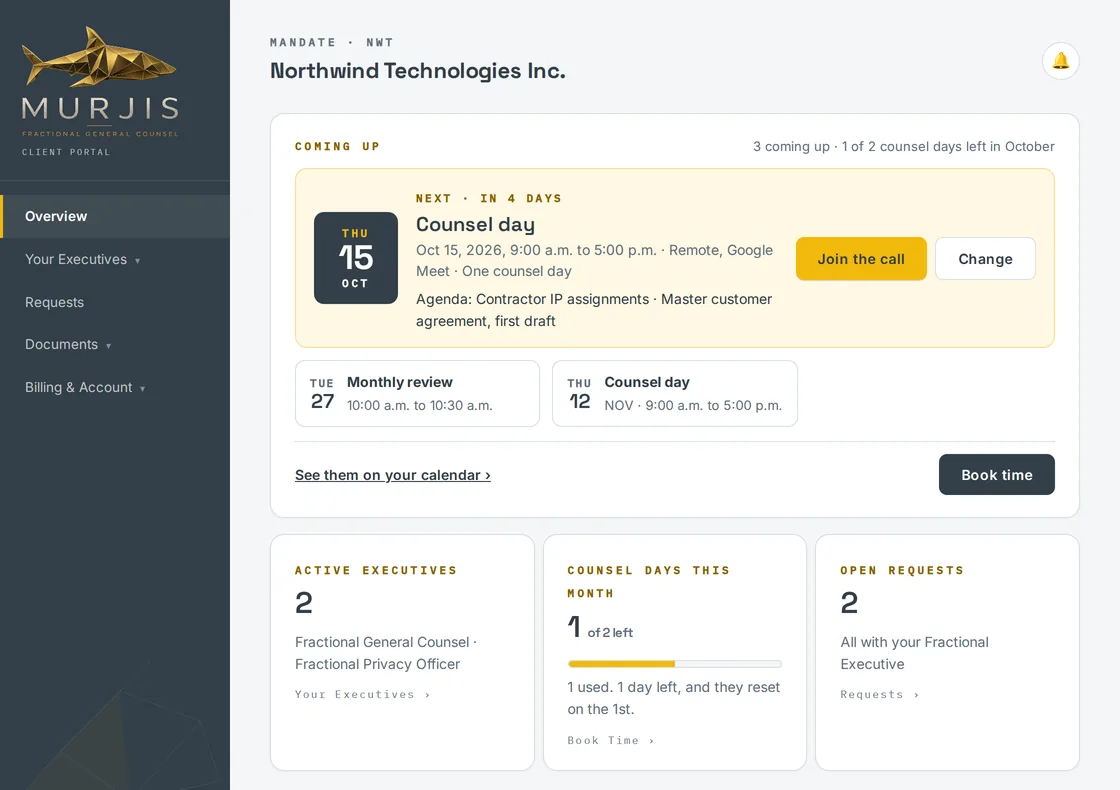Expand the Billing & Account arrow
Image resolution: width=1120 pixels, height=790 pixels.
[x=142, y=389]
